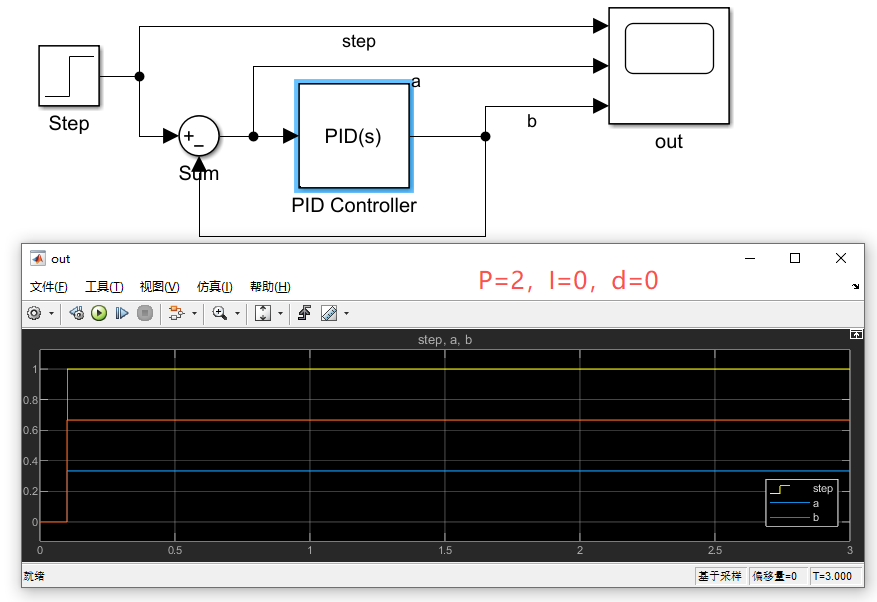Click the 'a' signal line label
The height and width of the screenshot is (602, 877).
(x=416, y=82)
